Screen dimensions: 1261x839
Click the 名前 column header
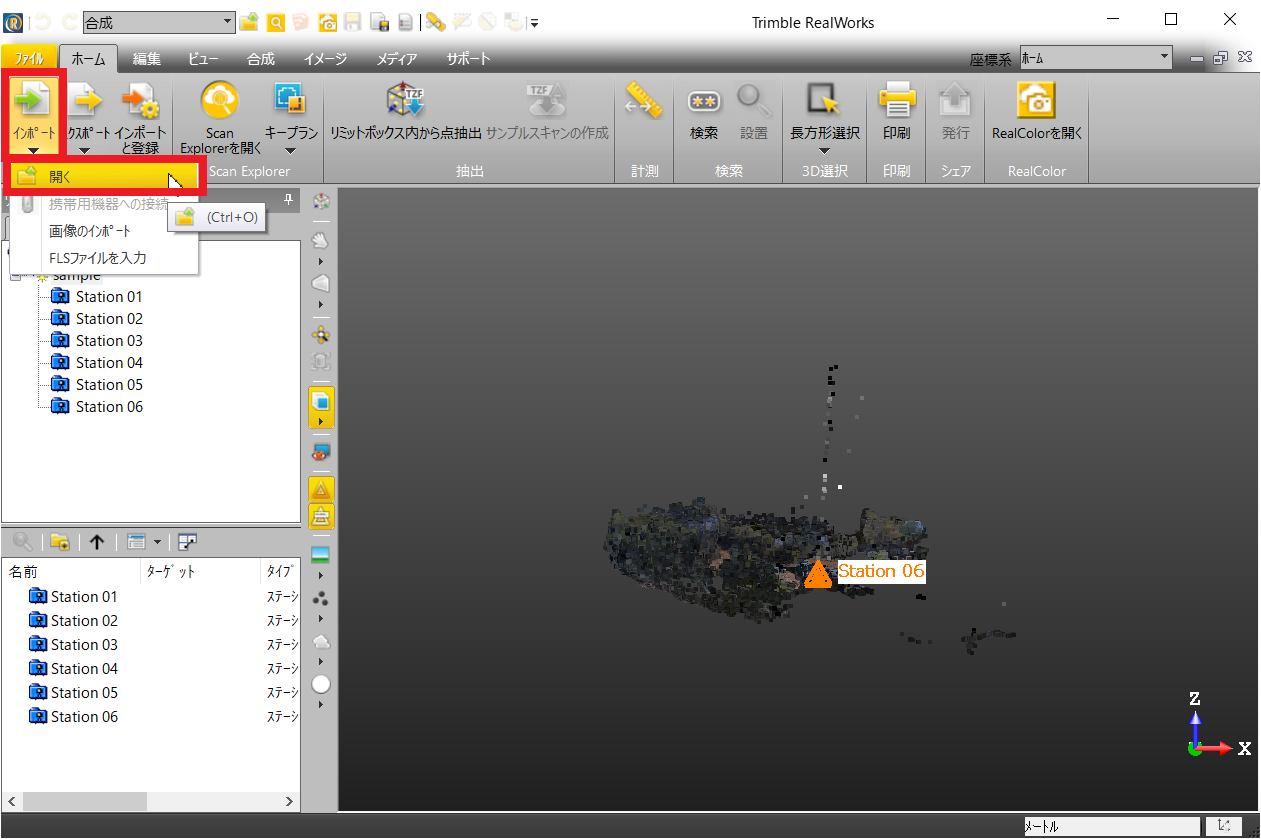72,572
